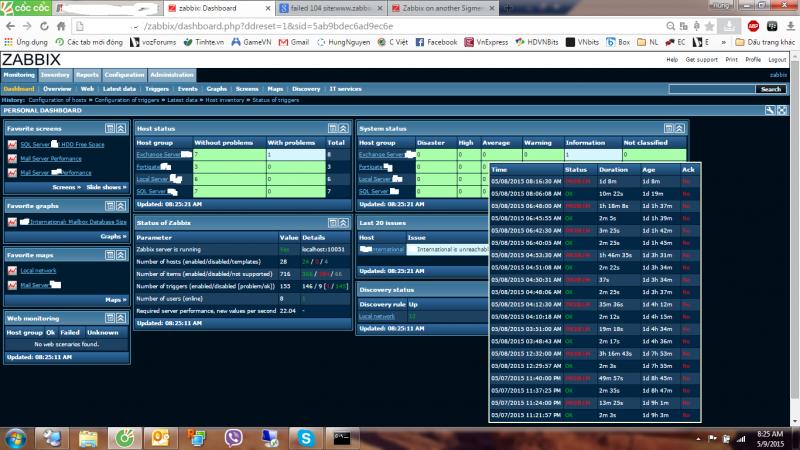Open the Discovery submenu item
Viewport: 800px width, 450px height.
pos(306,89)
